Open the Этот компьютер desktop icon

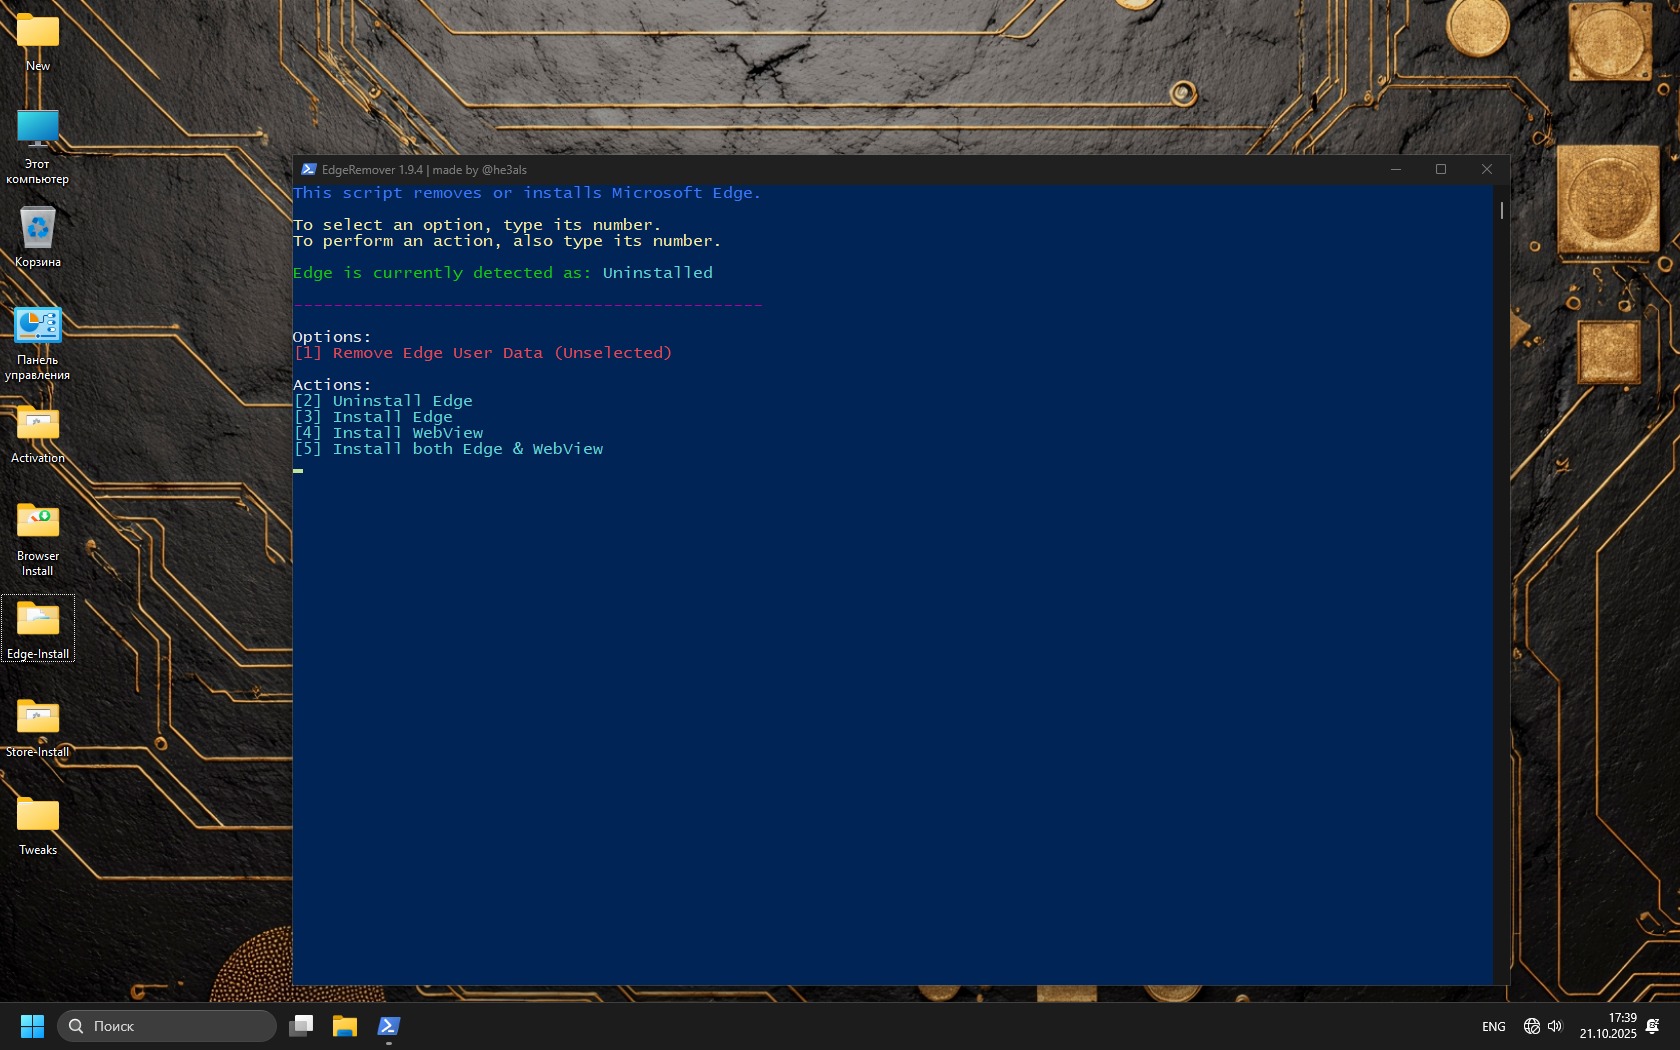coord(38,147)
